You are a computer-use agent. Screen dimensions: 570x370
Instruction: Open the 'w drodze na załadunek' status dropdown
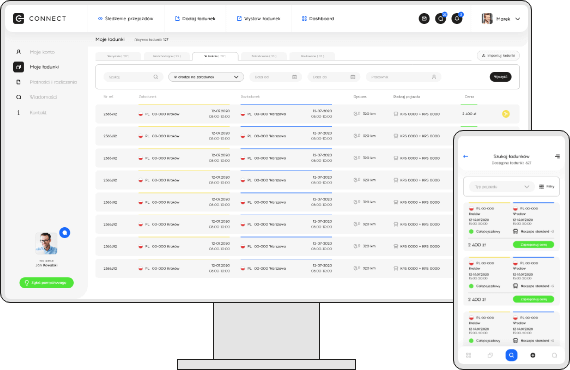pyautogui.click(x=206, y=77)
